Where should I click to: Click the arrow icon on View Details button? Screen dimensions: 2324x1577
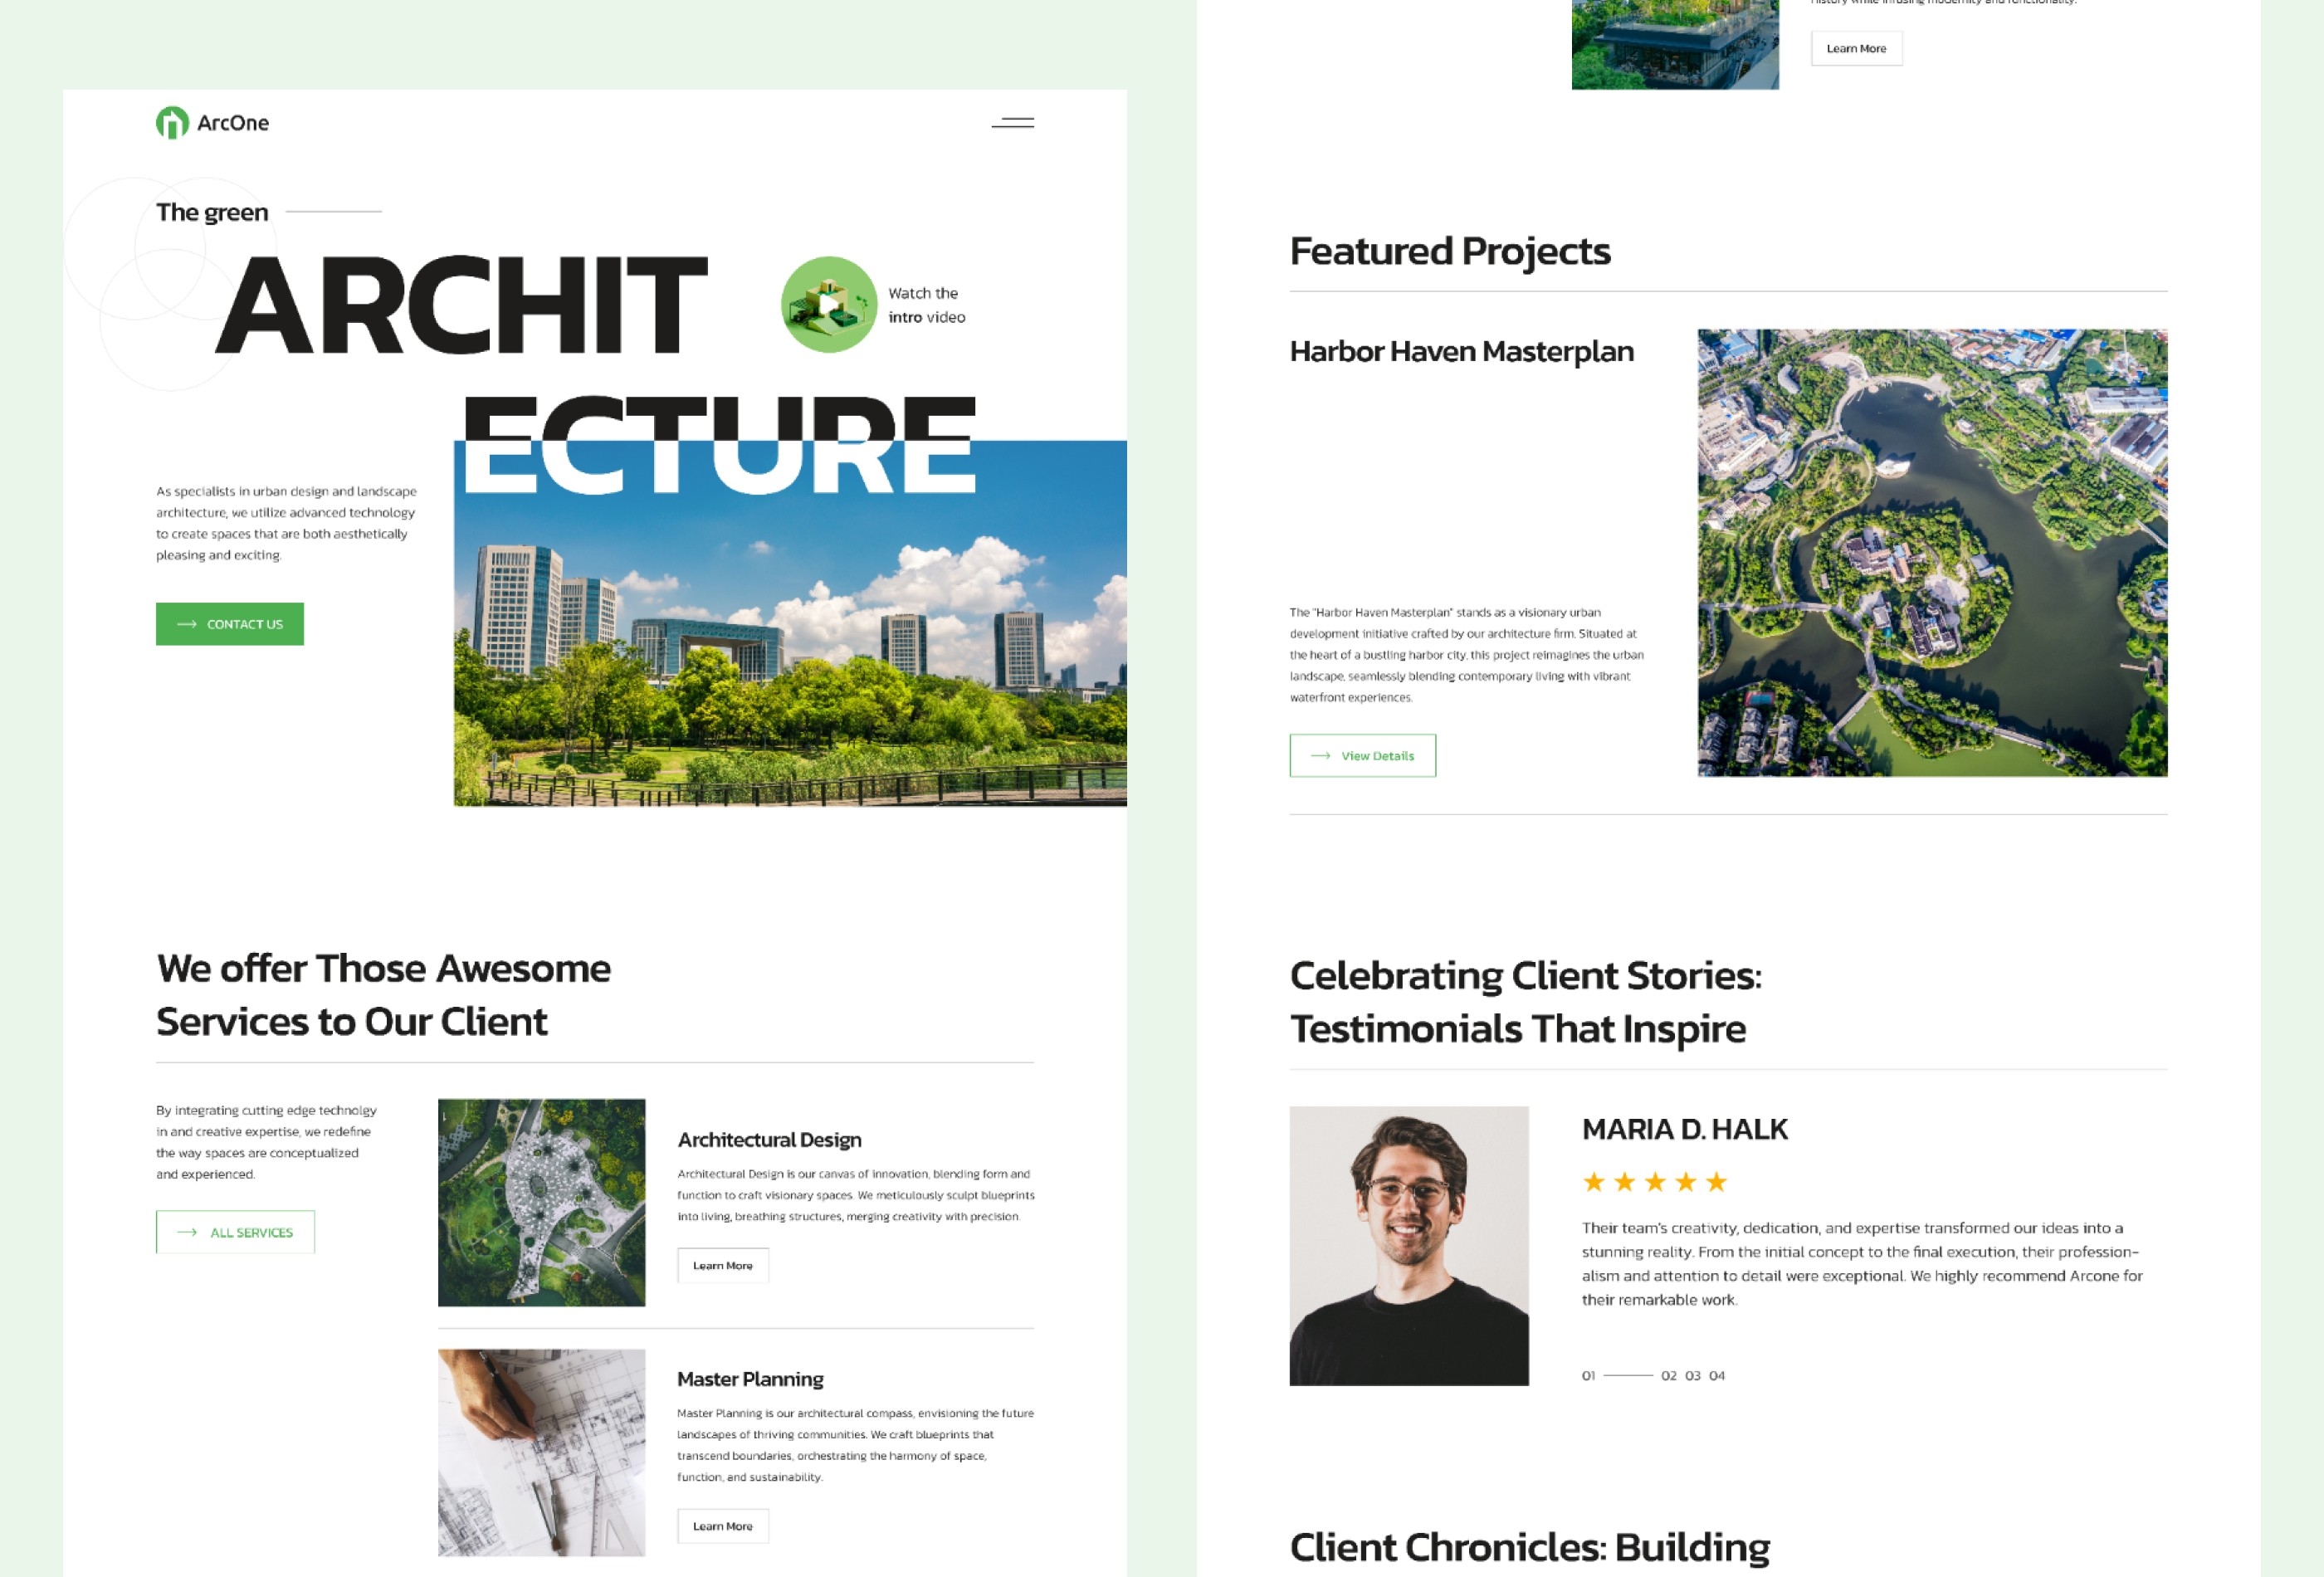coord(1321,755)
